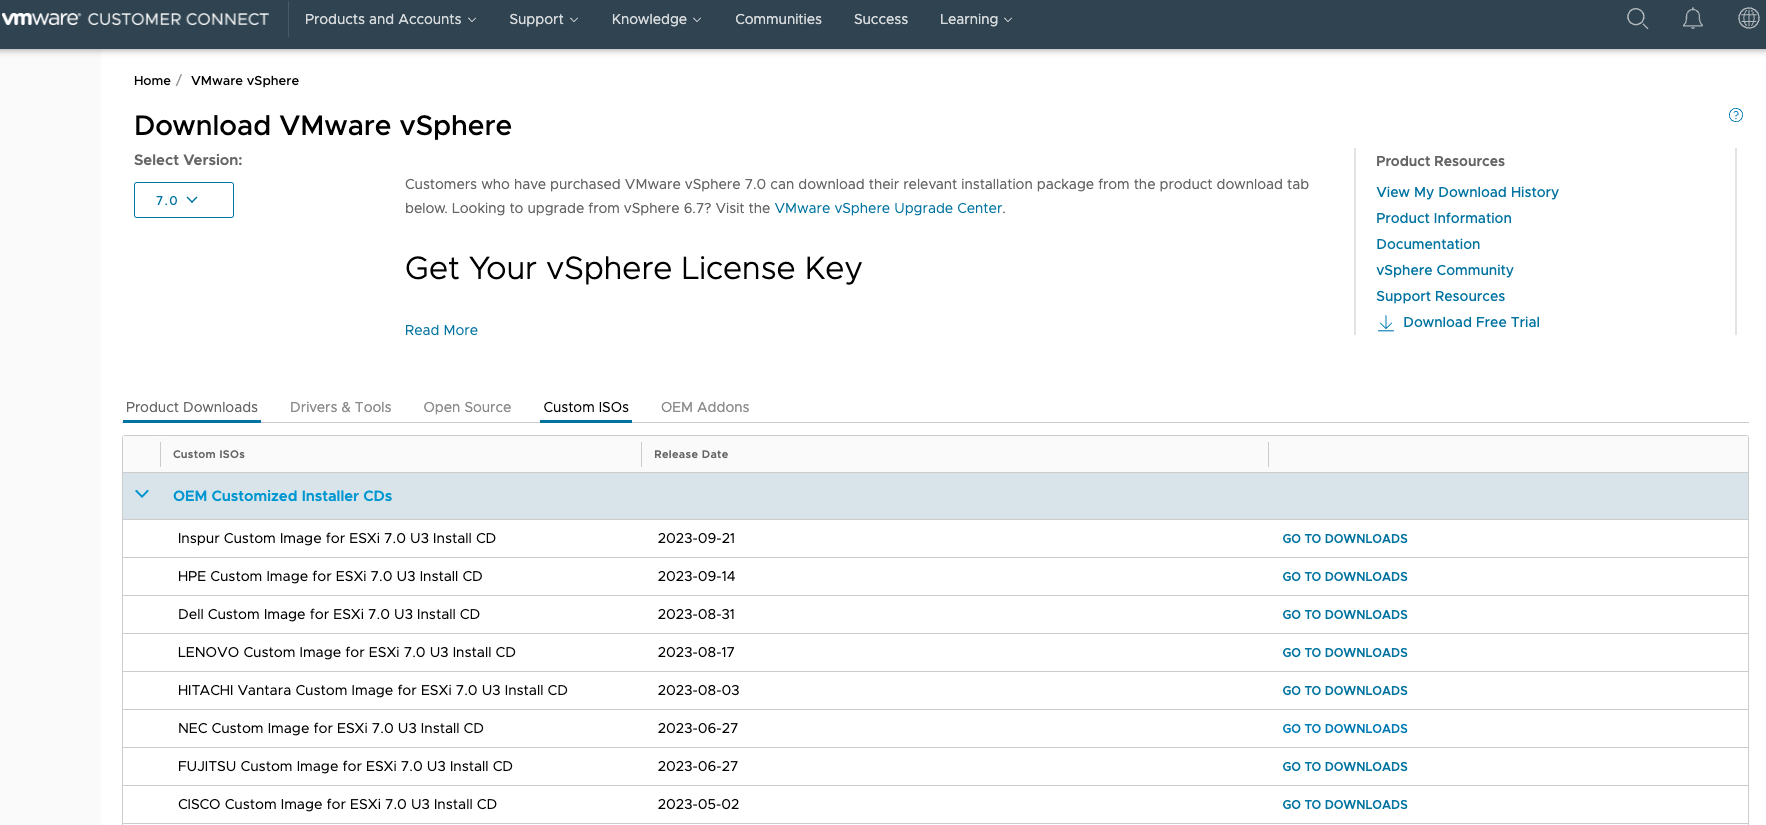Go to downloads for NEC Custom Image
Viewport: 1766px width, 825px height.
pos(1345,728)
